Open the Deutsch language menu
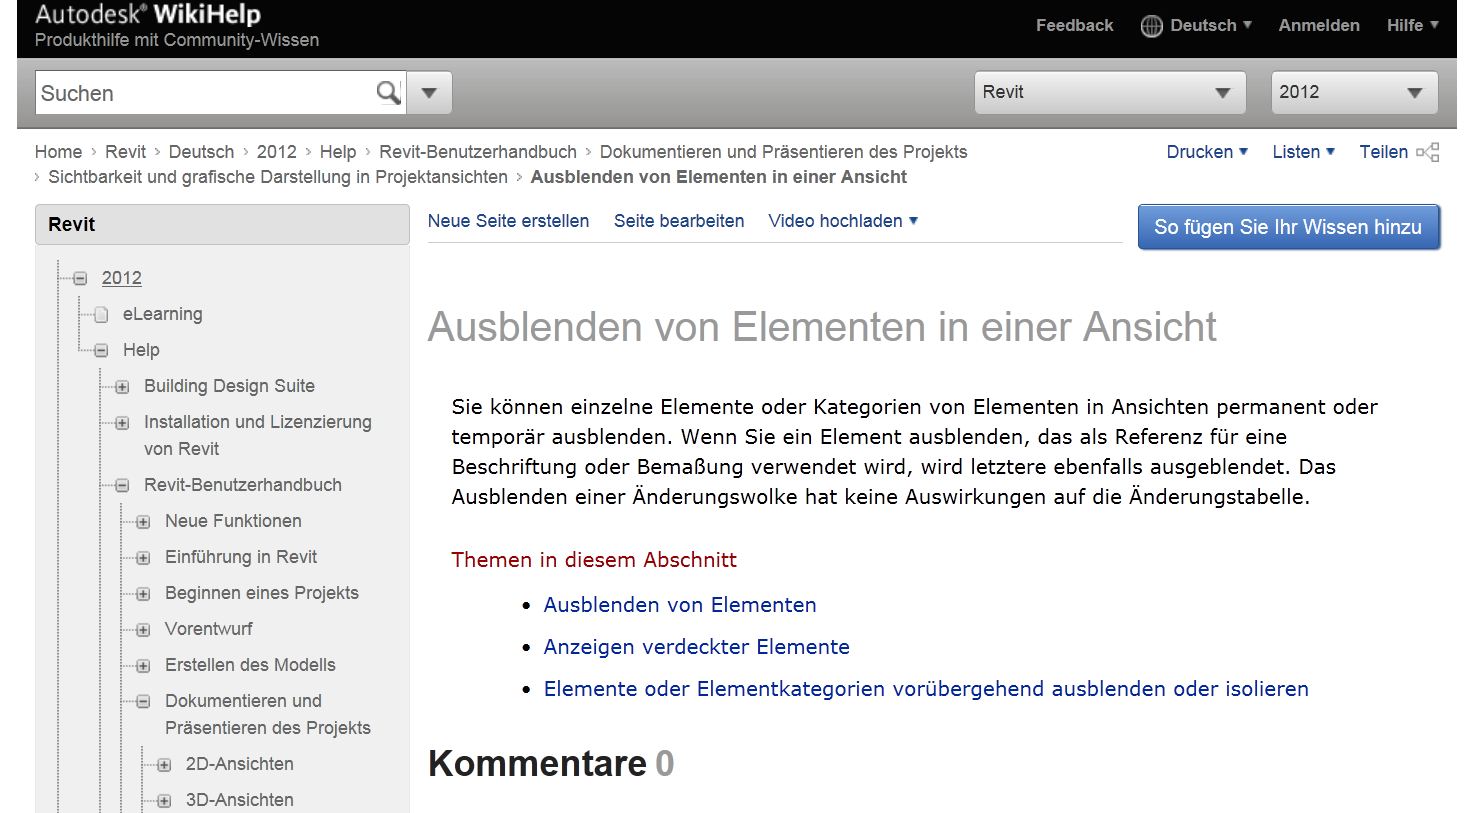The image size is (1475, 813). click(x=1210, y=26)
